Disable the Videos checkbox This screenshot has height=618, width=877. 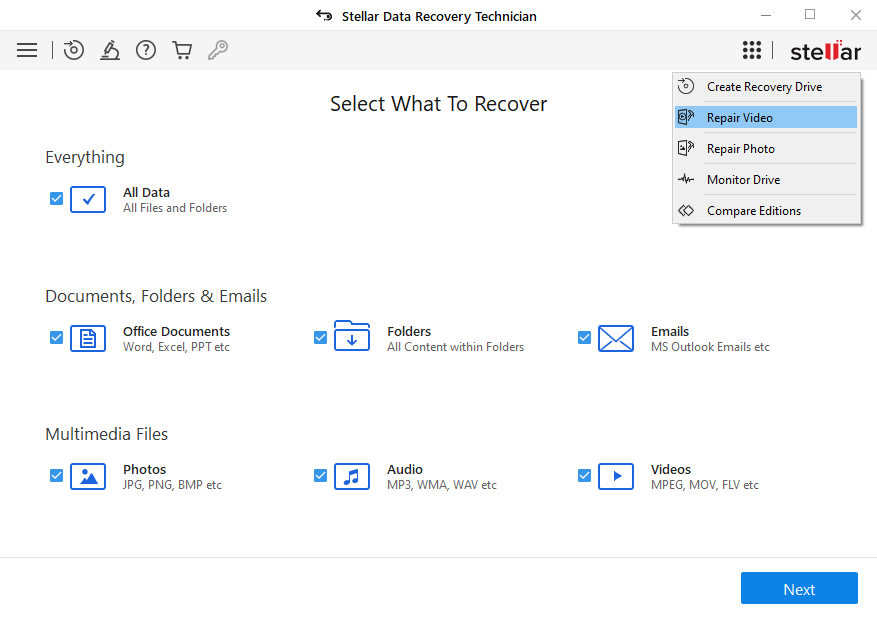(x=585, y=476)
